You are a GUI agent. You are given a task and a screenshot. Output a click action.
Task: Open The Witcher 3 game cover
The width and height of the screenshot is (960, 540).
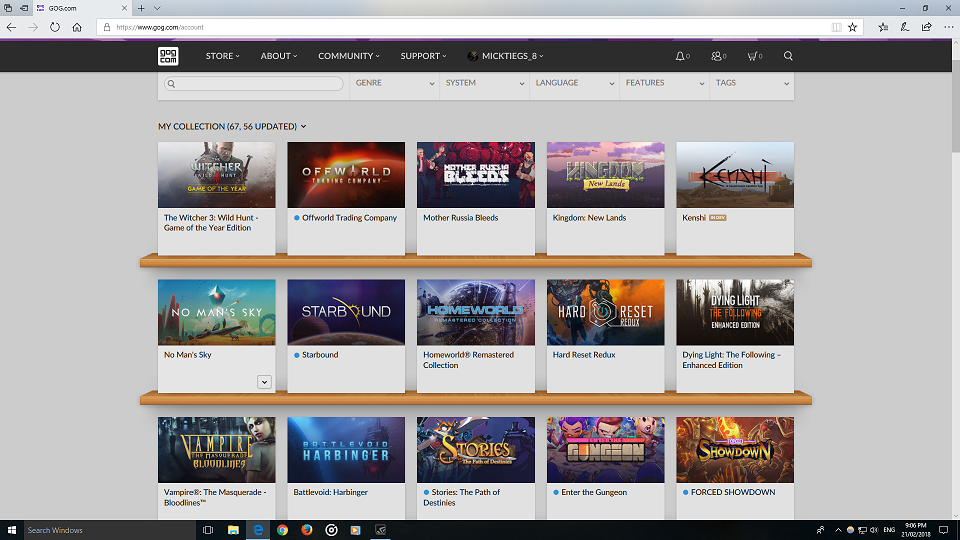tap(217, 174)
